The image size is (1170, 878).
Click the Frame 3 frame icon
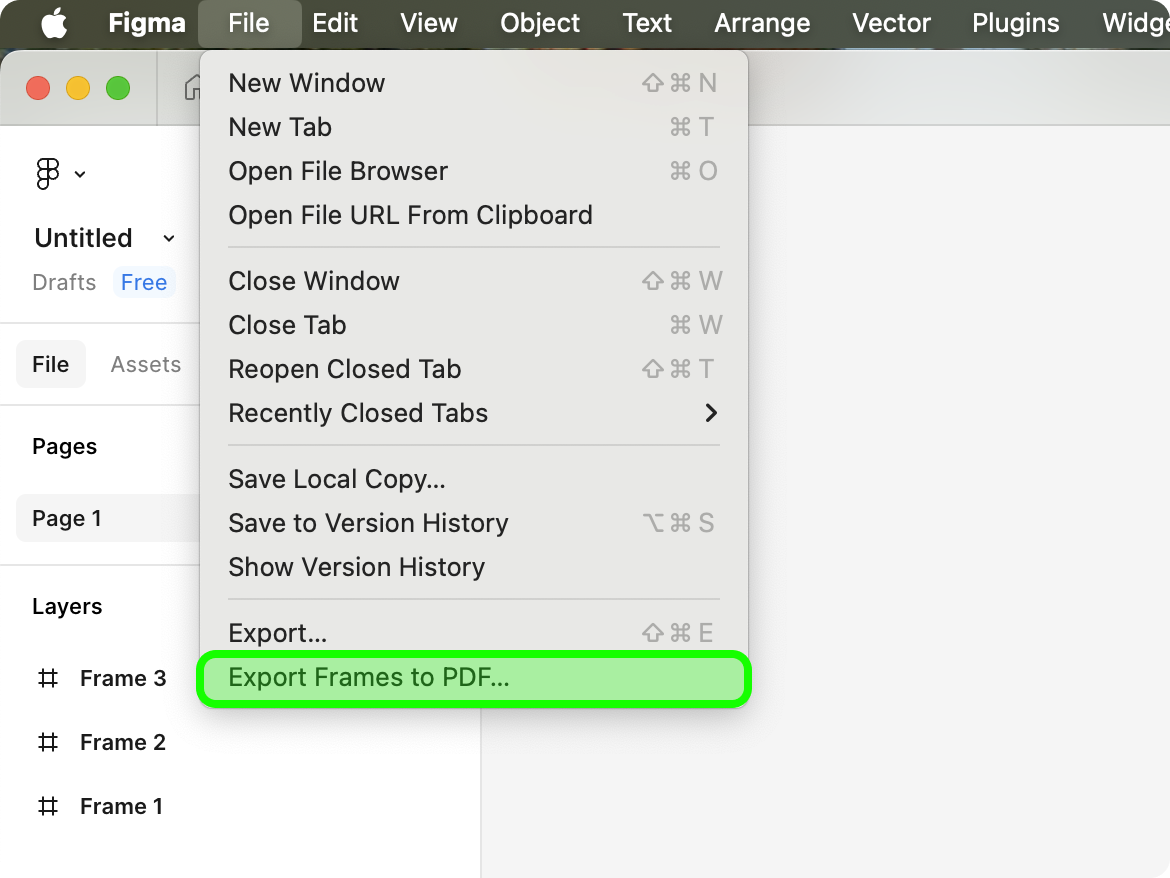[x=48, y=678]
